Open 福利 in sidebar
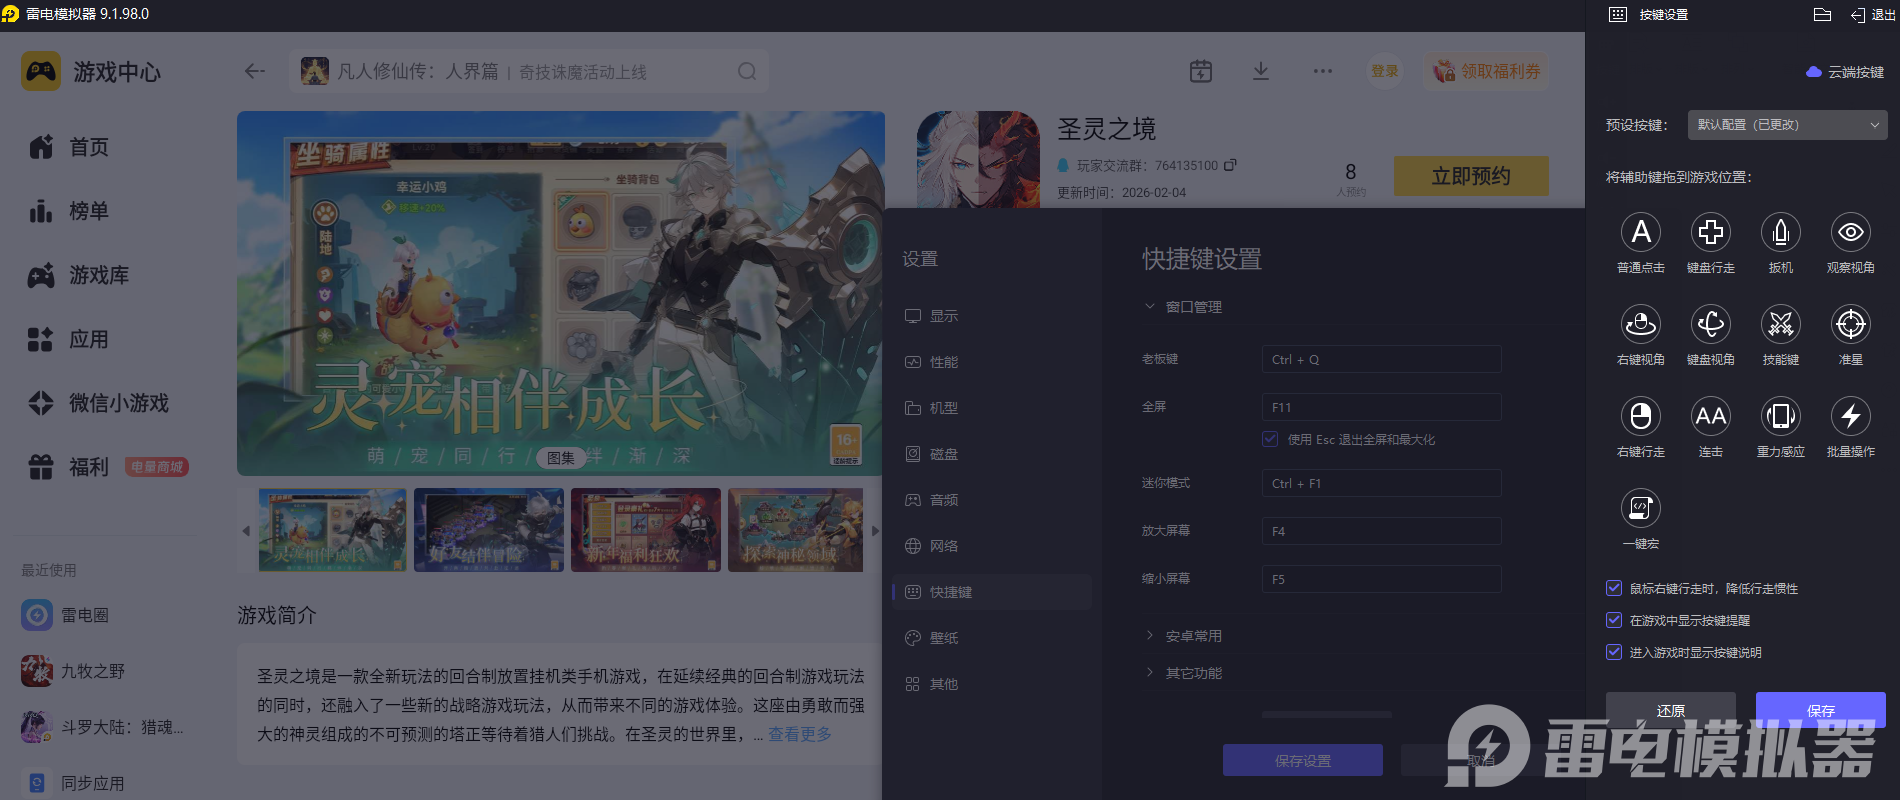Viewport: 1900px width, 800px height. [68, 467]
